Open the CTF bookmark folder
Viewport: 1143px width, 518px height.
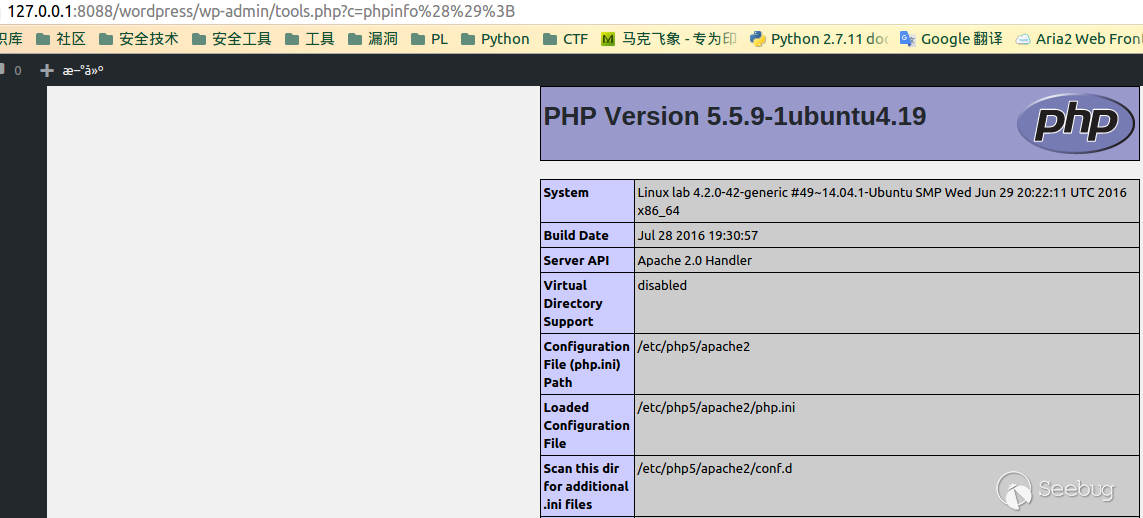565,39
